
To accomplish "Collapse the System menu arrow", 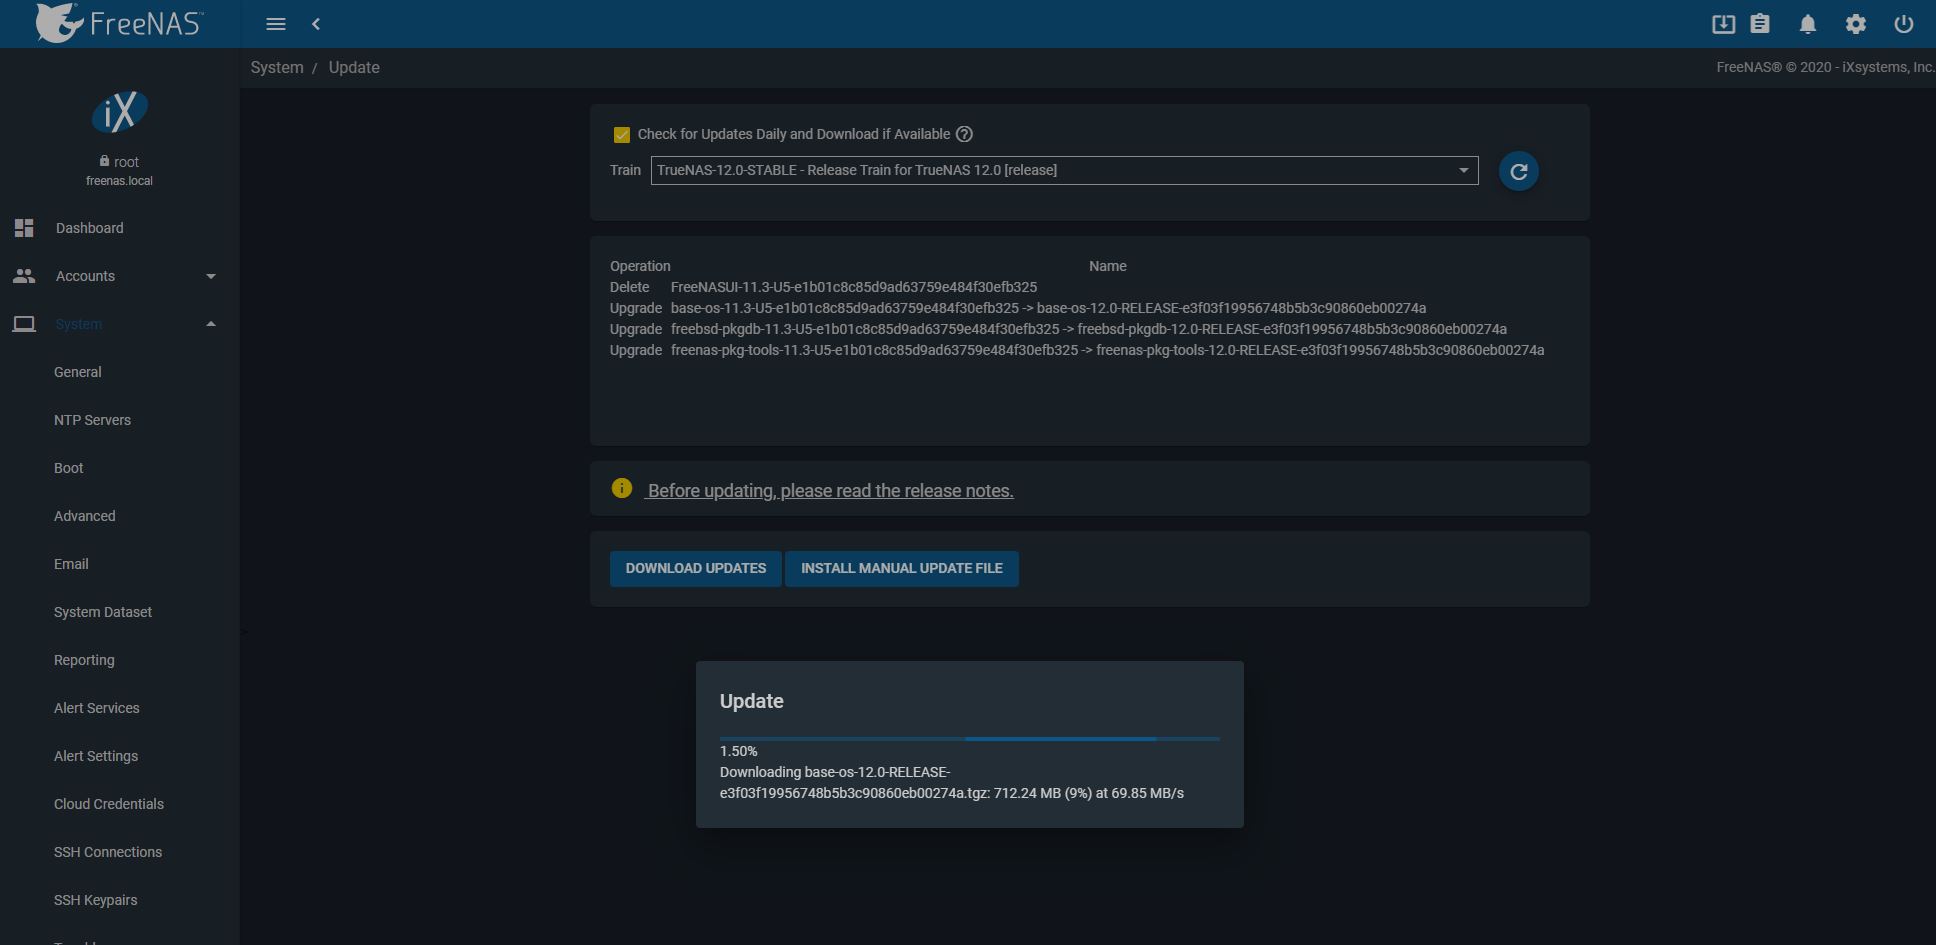I will pyautogui.click(x=211, y=324).
